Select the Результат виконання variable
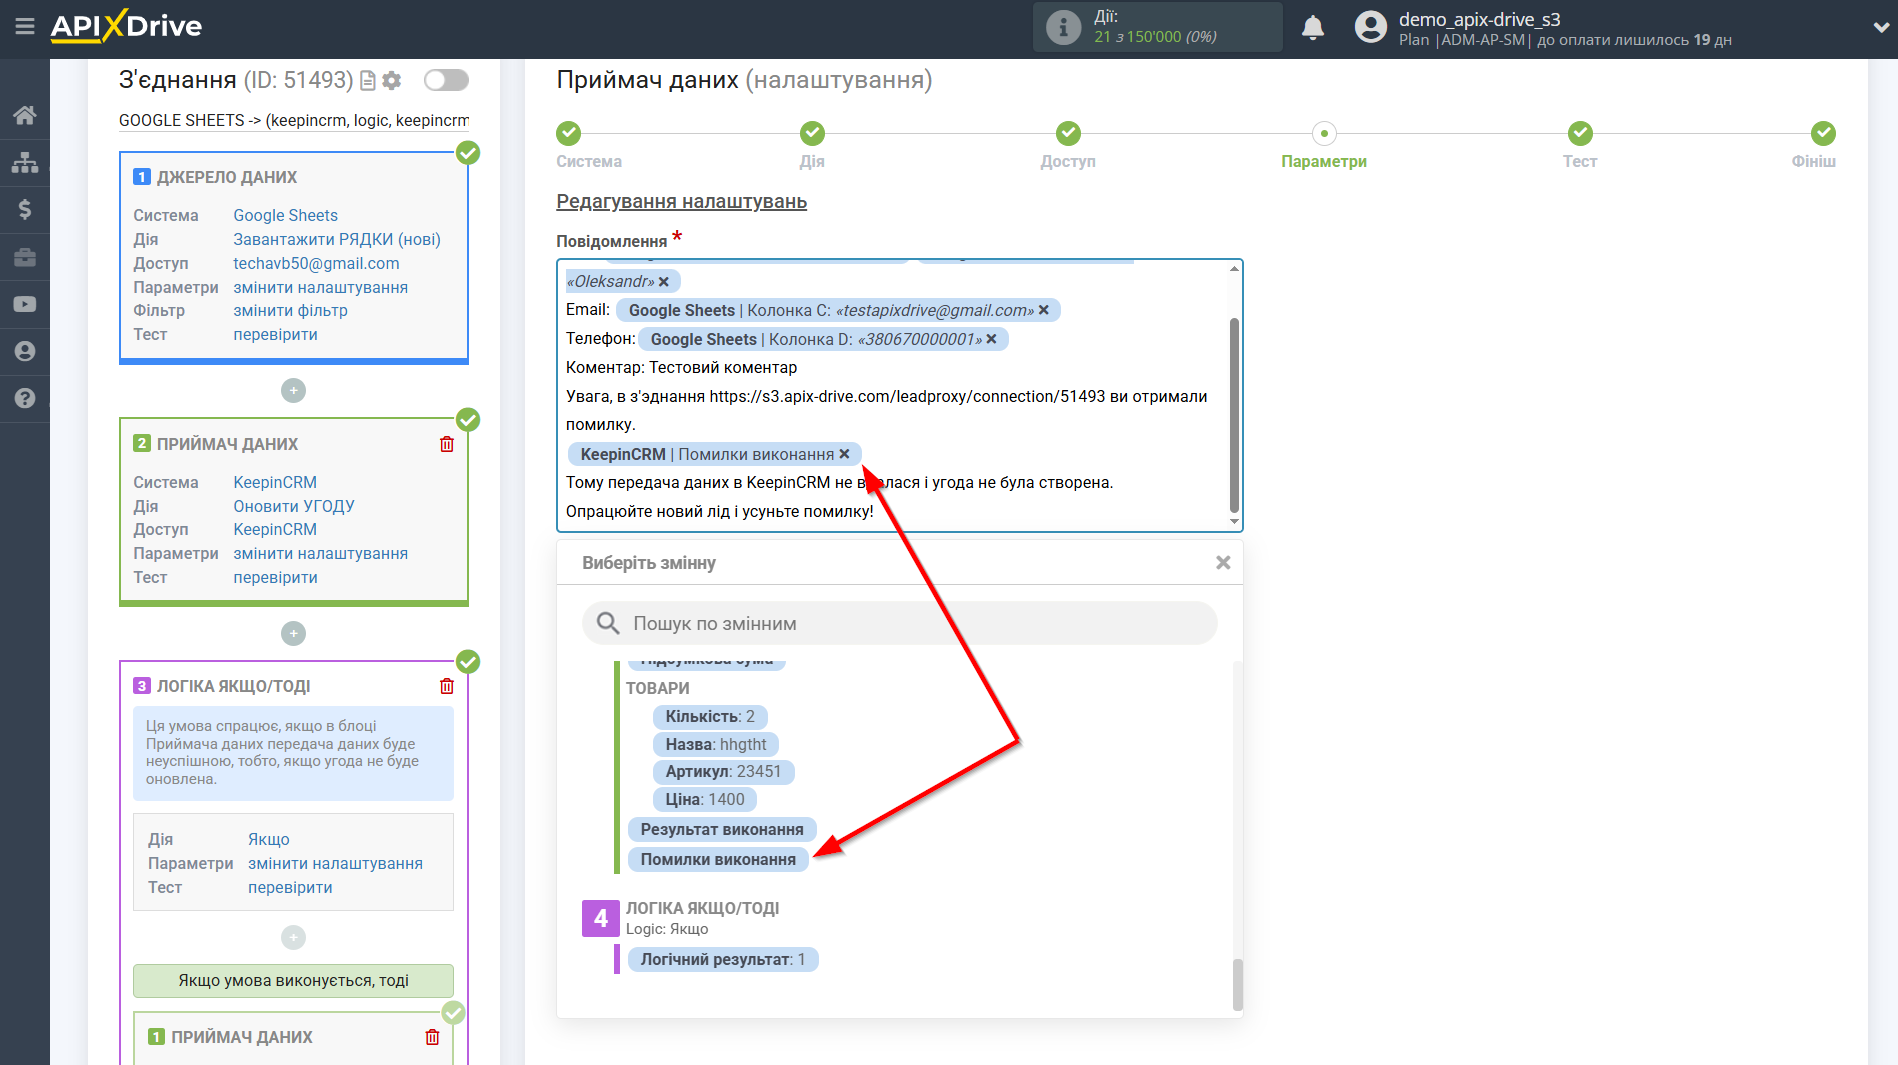This screenshot has height=1065, width=1898. (722, 830)
